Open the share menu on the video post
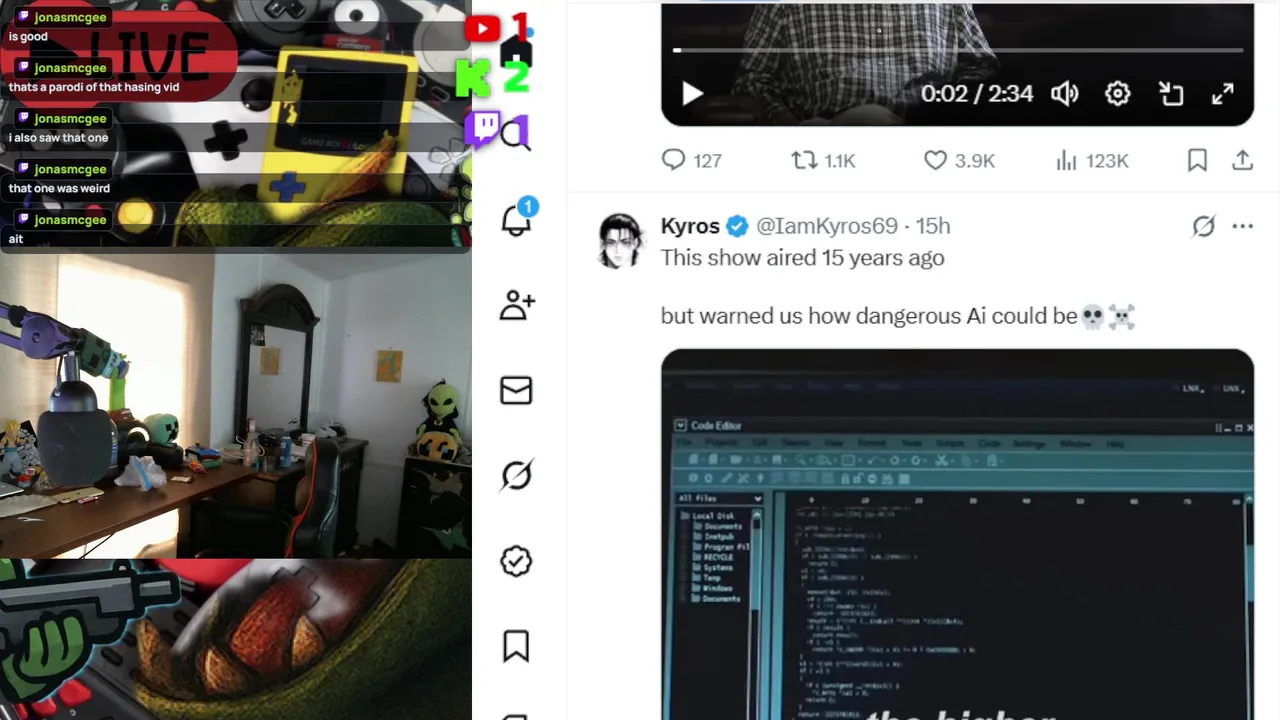Screen dimensions: 1280x720 click(x=1242, y=160)
